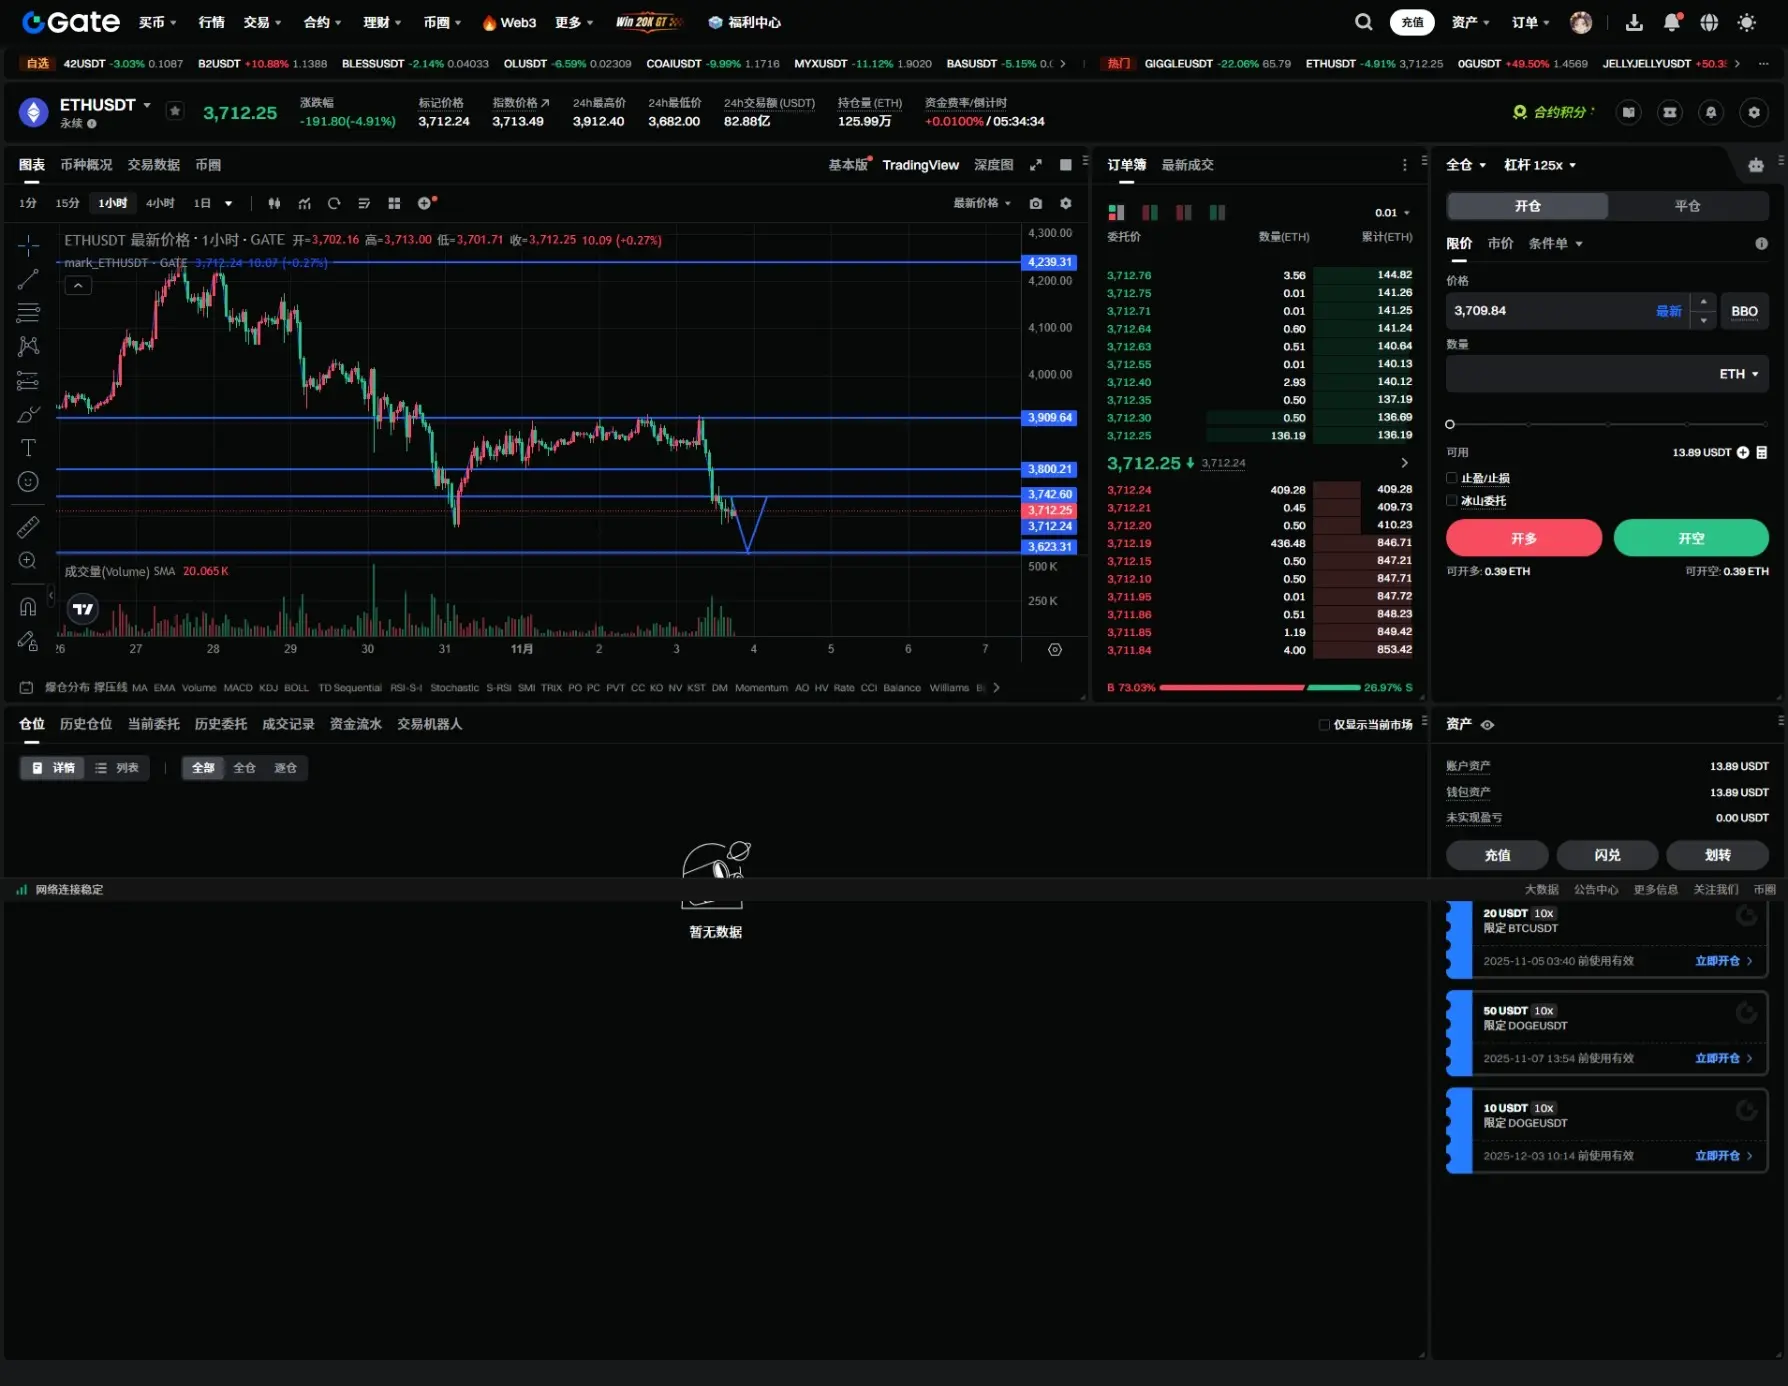Filter positions by 全仓
Image resolution: width=1788 pixels, height=1386 pixels.
[x=245, y=768]
